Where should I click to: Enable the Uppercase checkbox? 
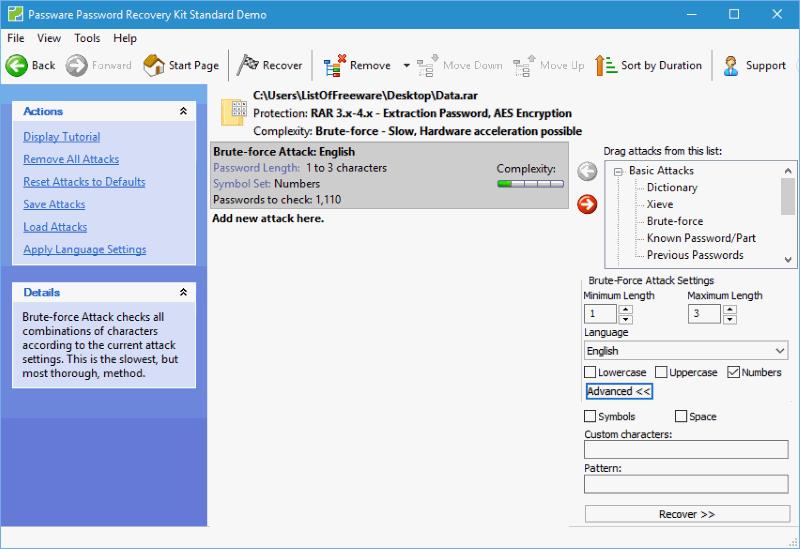(x=661, y=372)
